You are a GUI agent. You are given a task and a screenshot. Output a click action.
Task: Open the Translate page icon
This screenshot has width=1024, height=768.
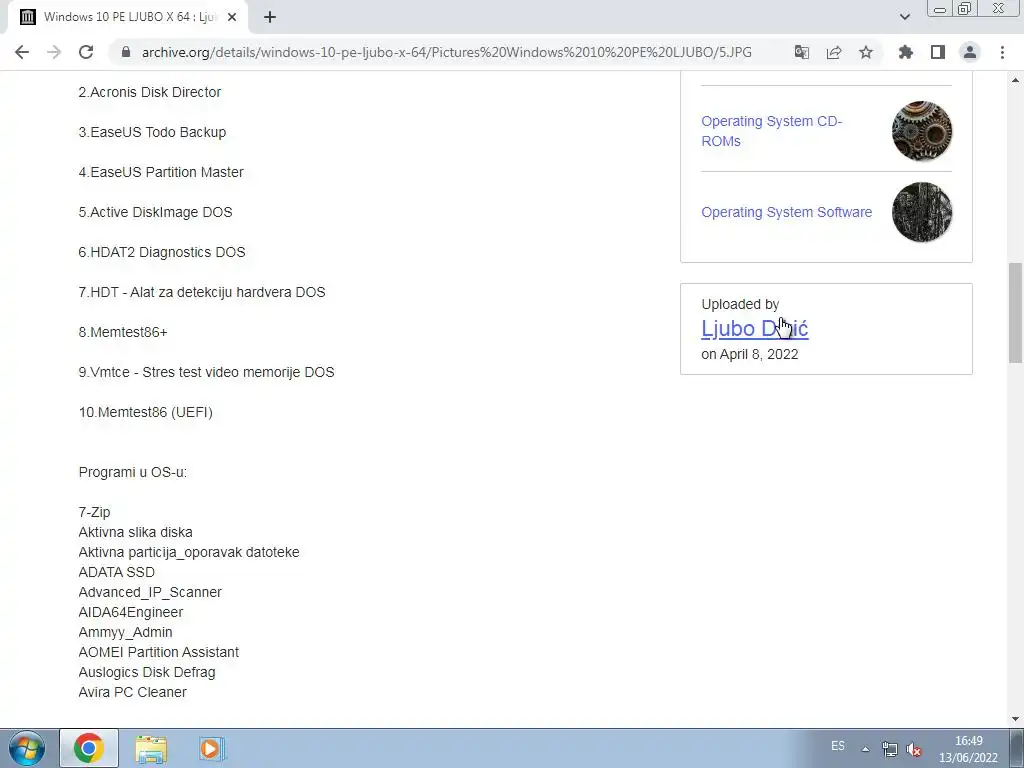point(802,52)
